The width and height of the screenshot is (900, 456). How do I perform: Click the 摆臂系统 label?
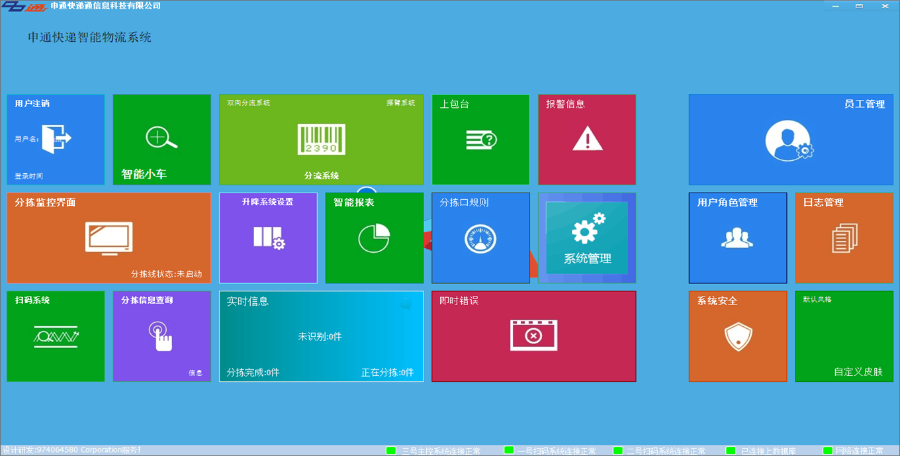[x=401, y=103]
